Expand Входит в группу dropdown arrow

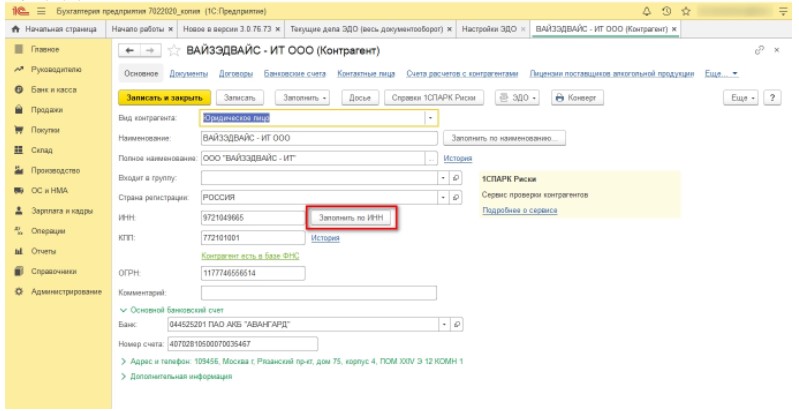click(443, 178)
